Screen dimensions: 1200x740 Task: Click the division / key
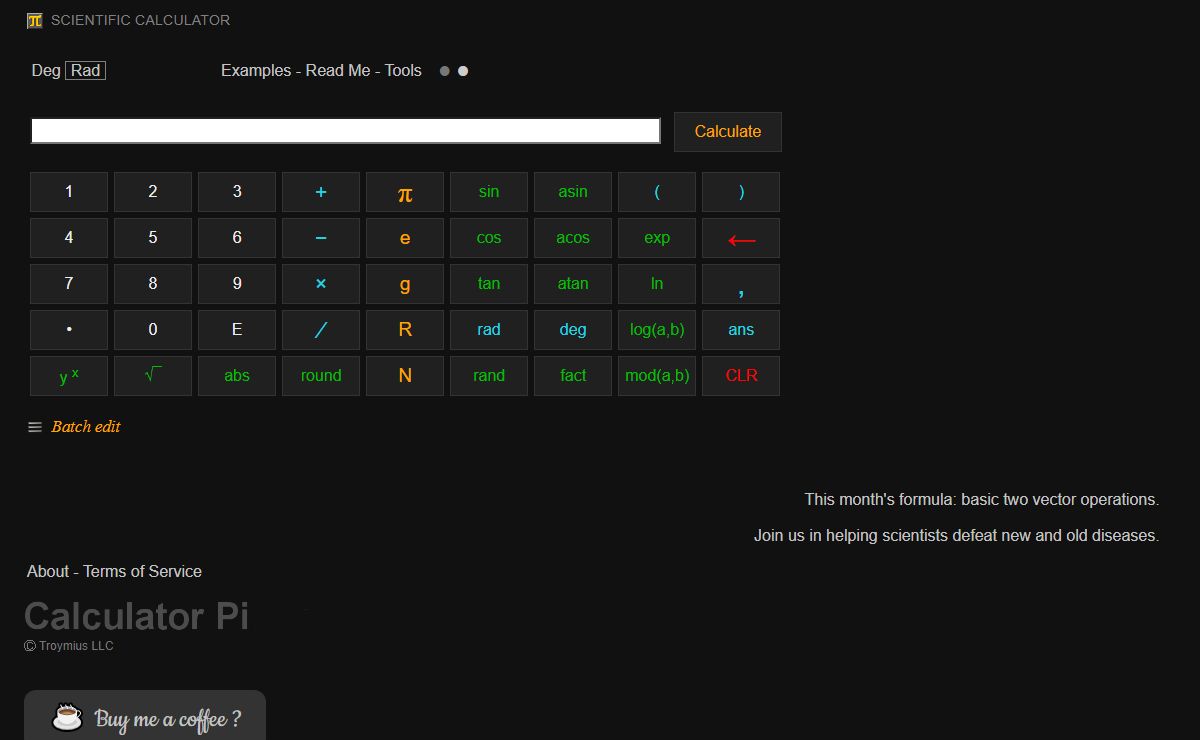321,330
